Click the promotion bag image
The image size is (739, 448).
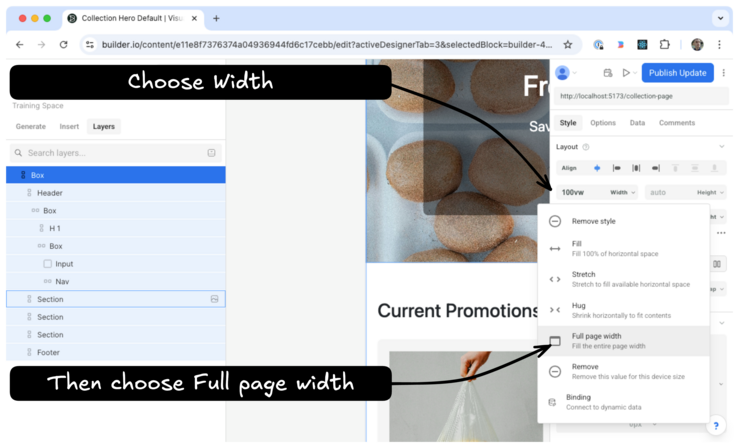[466, 397]
